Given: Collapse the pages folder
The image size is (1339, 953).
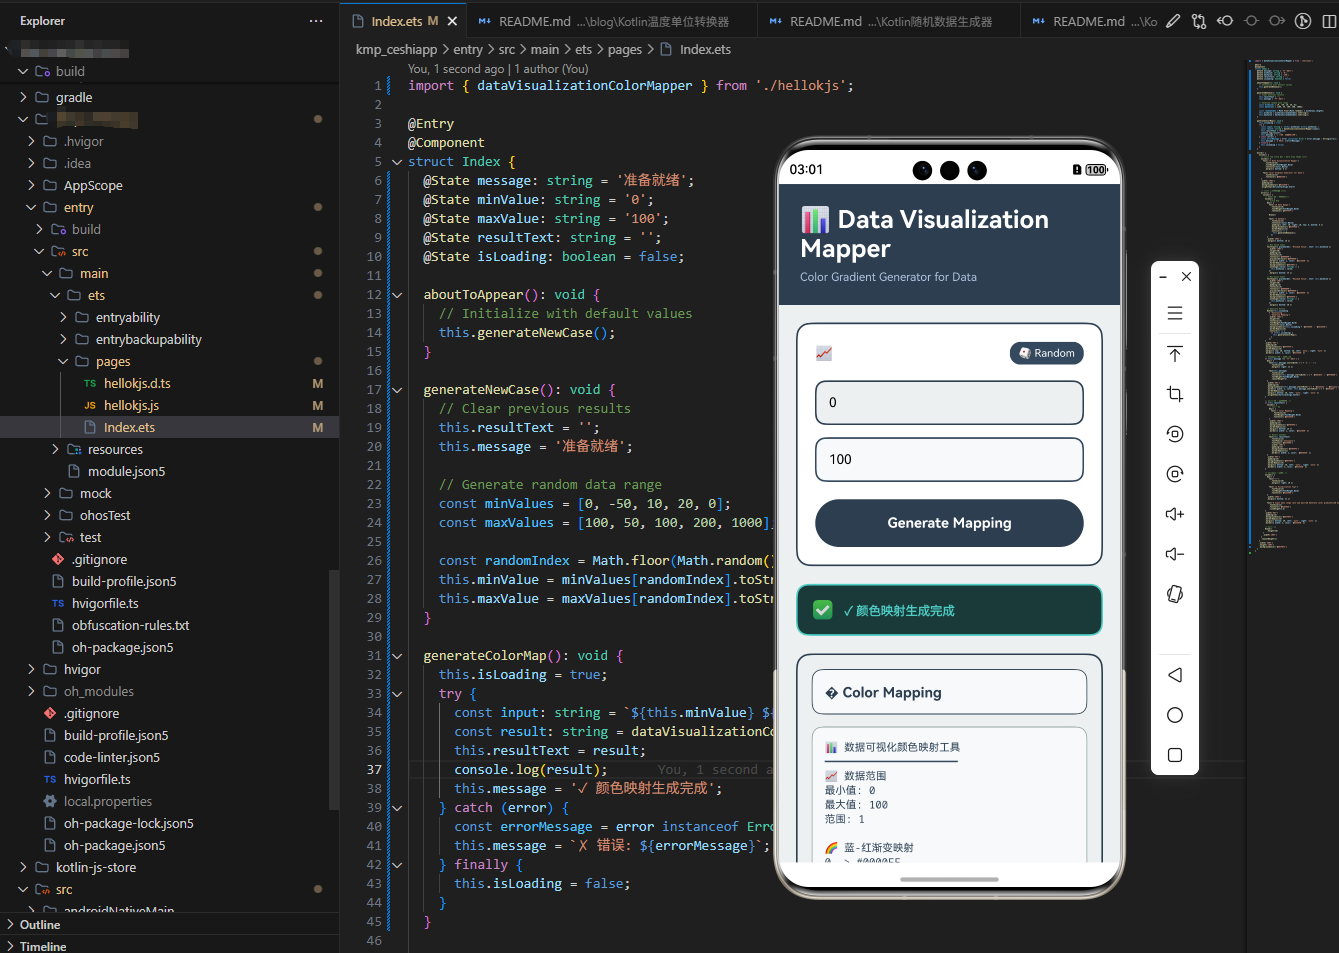Looking at the screenshot, I should pyautogui.click(x=64, y=361).
